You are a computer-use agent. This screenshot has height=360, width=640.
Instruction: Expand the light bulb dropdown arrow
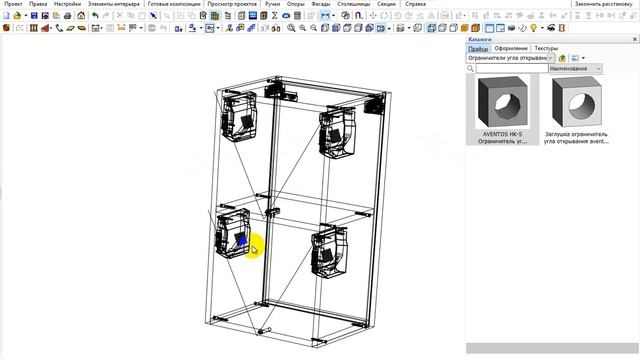tap(542, 28)
